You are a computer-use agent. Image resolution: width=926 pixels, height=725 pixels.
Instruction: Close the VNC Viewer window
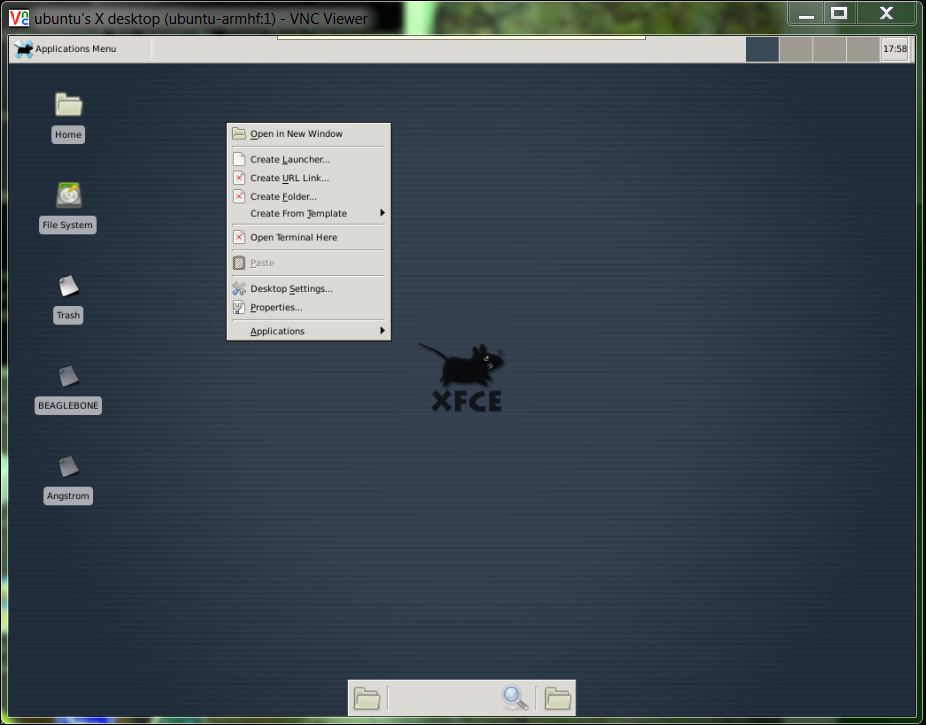(886, 14)
